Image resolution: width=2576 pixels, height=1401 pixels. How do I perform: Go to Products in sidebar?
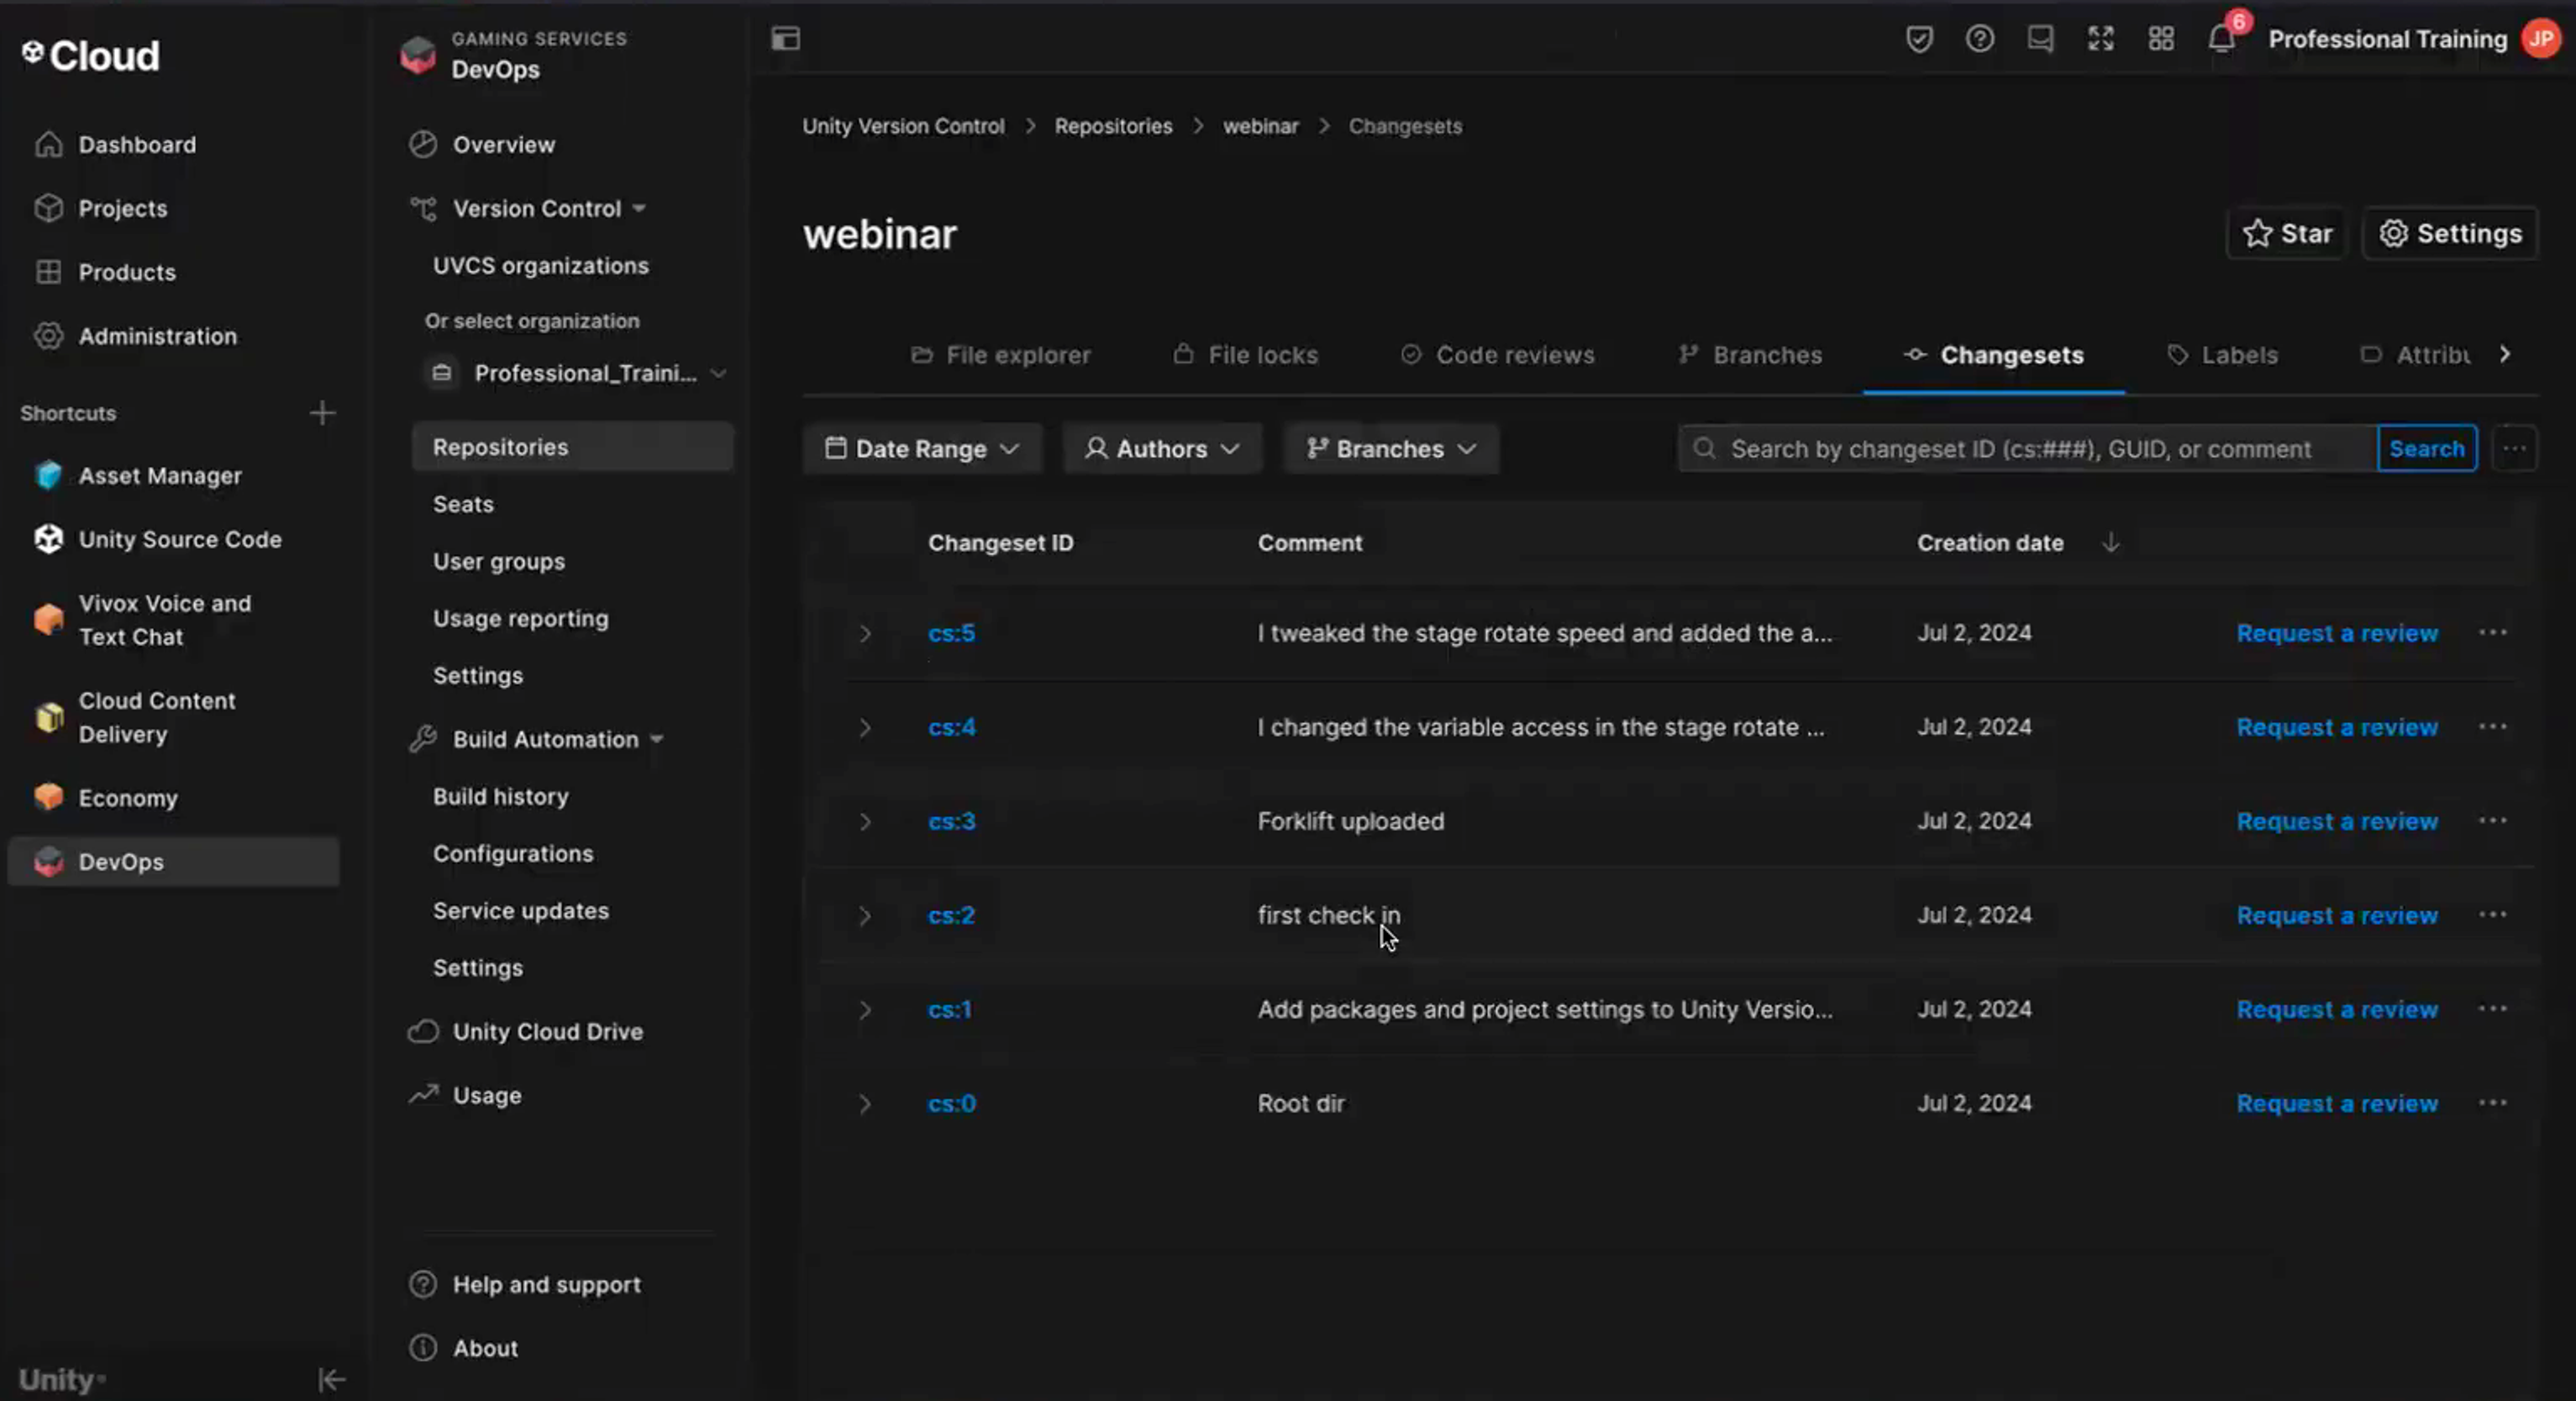coord(127,272)
